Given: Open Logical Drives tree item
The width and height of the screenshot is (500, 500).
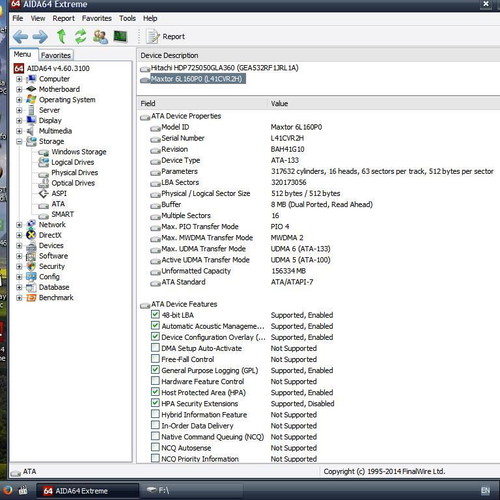Looking at the screenshot, I should click(73, 162).
